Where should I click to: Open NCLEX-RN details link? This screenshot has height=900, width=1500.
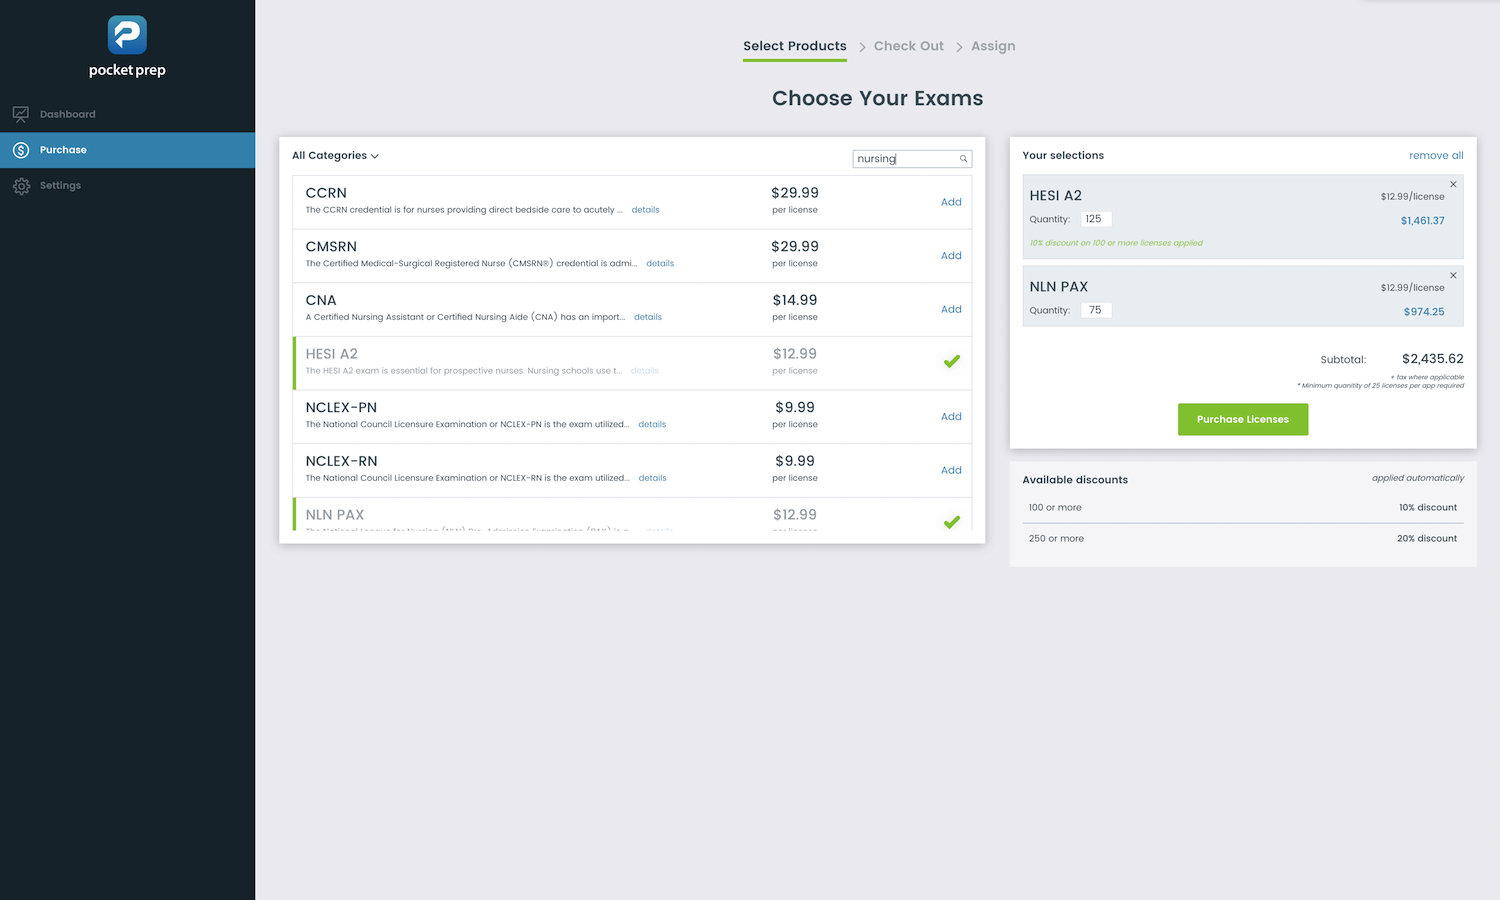(652, 478)
